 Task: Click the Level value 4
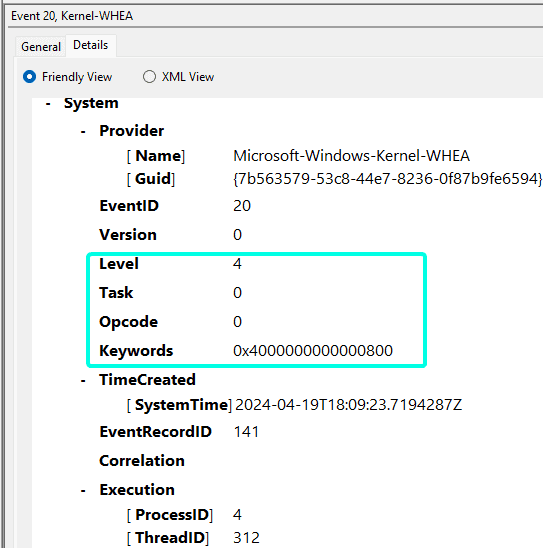click(x=237, y=264)
